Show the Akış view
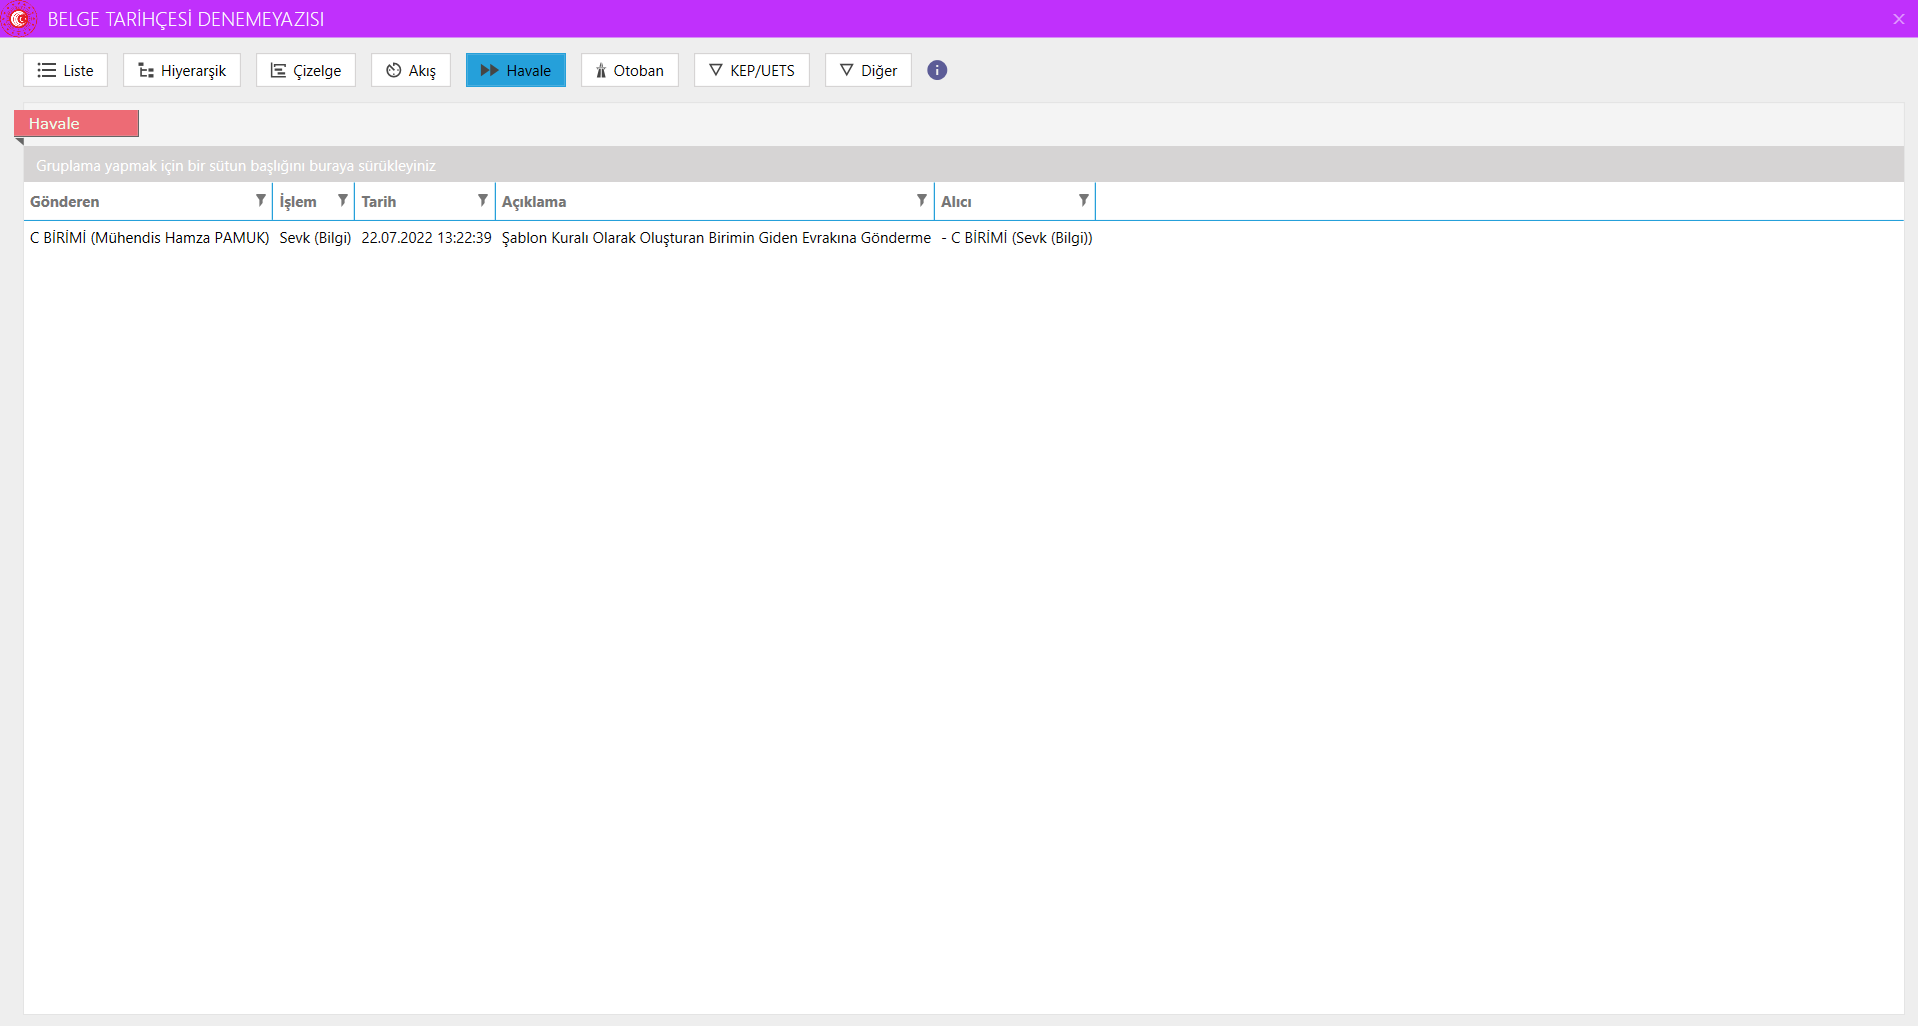Viewport: 1918px width, 1026px height. 411,70
